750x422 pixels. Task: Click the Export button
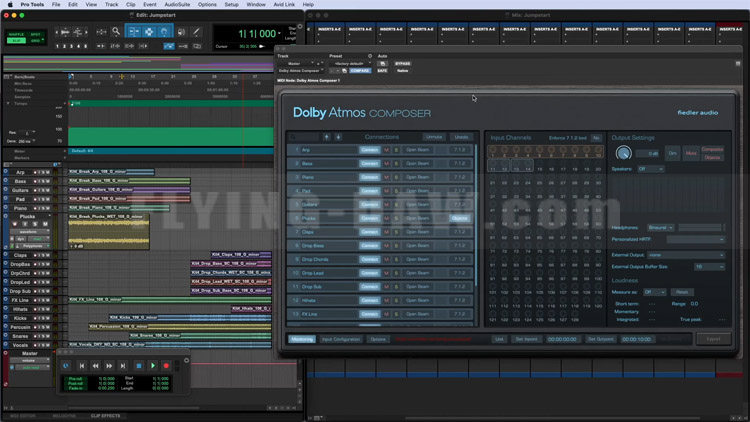[713, 339]
